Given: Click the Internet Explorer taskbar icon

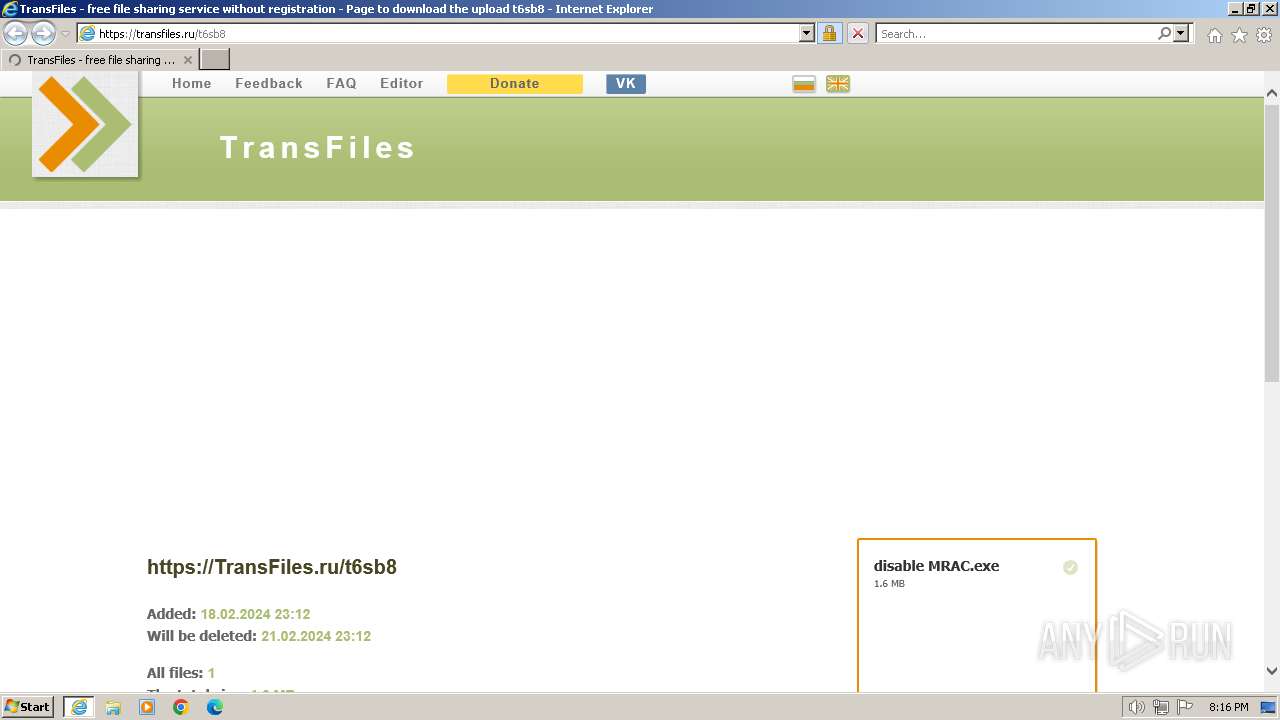Looking at the screenshot, I should [x=79, y=707].
